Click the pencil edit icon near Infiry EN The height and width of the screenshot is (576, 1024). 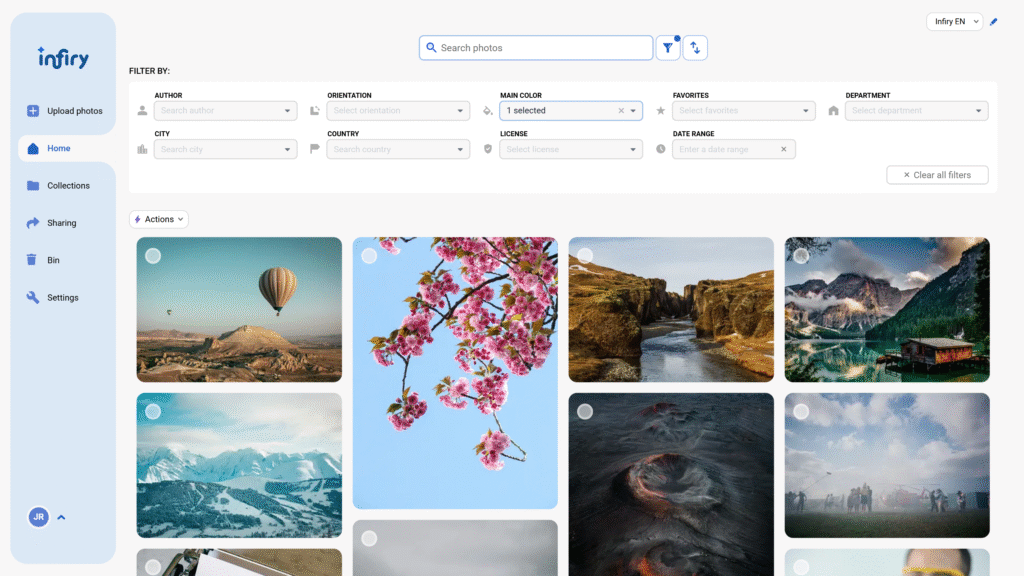click(x=993, y=22)
